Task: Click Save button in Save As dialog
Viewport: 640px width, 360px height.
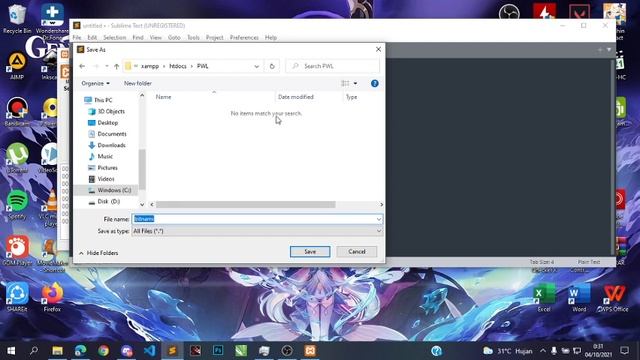Action: coord(310,251)
